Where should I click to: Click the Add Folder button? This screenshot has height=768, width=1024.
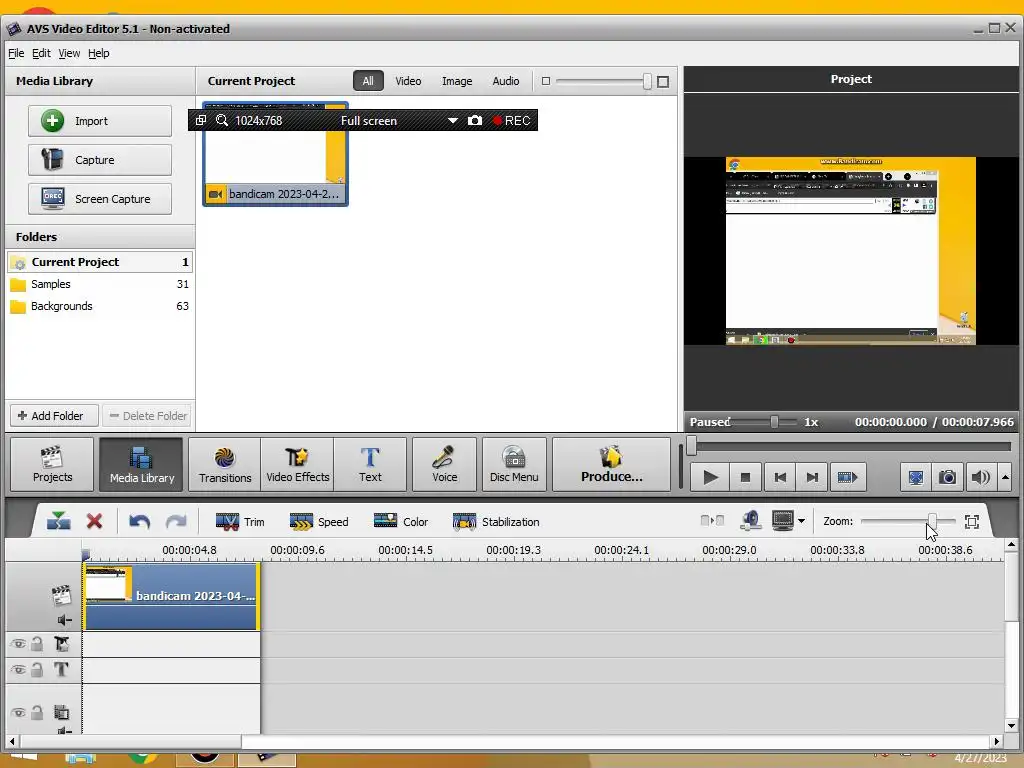(x=54, y=416)
